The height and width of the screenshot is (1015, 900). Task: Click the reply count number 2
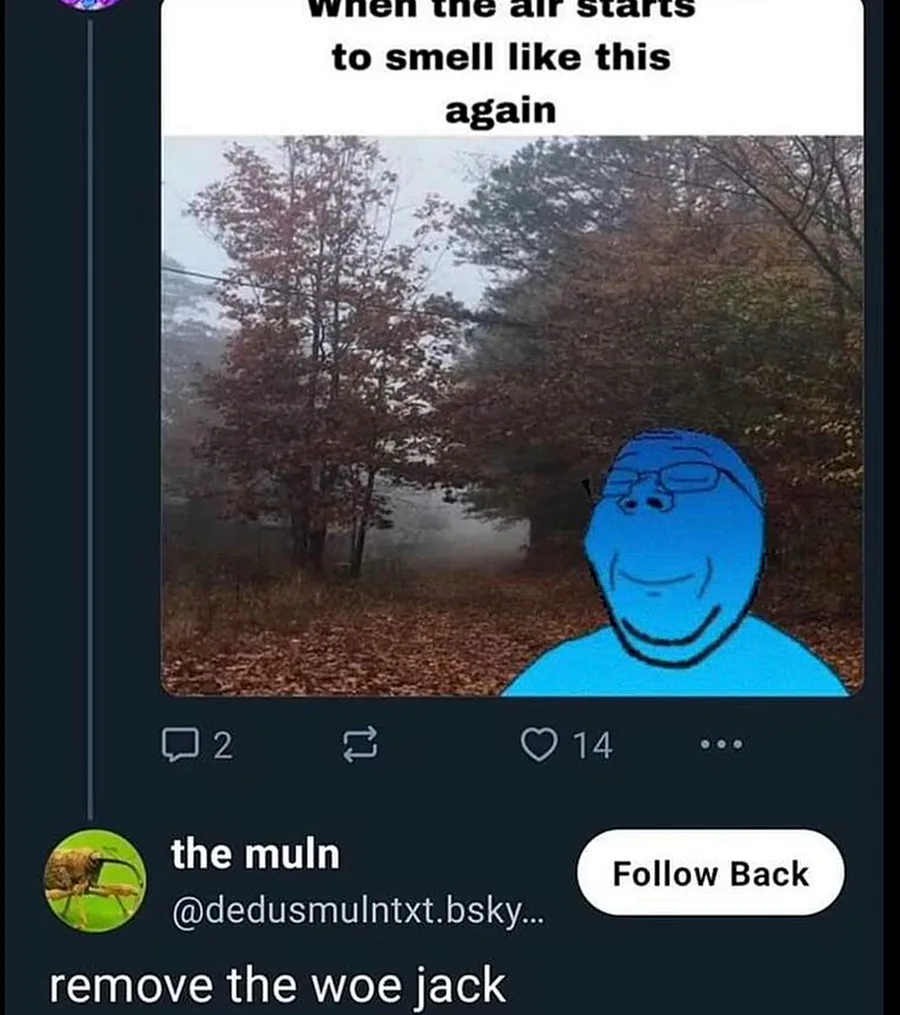223,745
